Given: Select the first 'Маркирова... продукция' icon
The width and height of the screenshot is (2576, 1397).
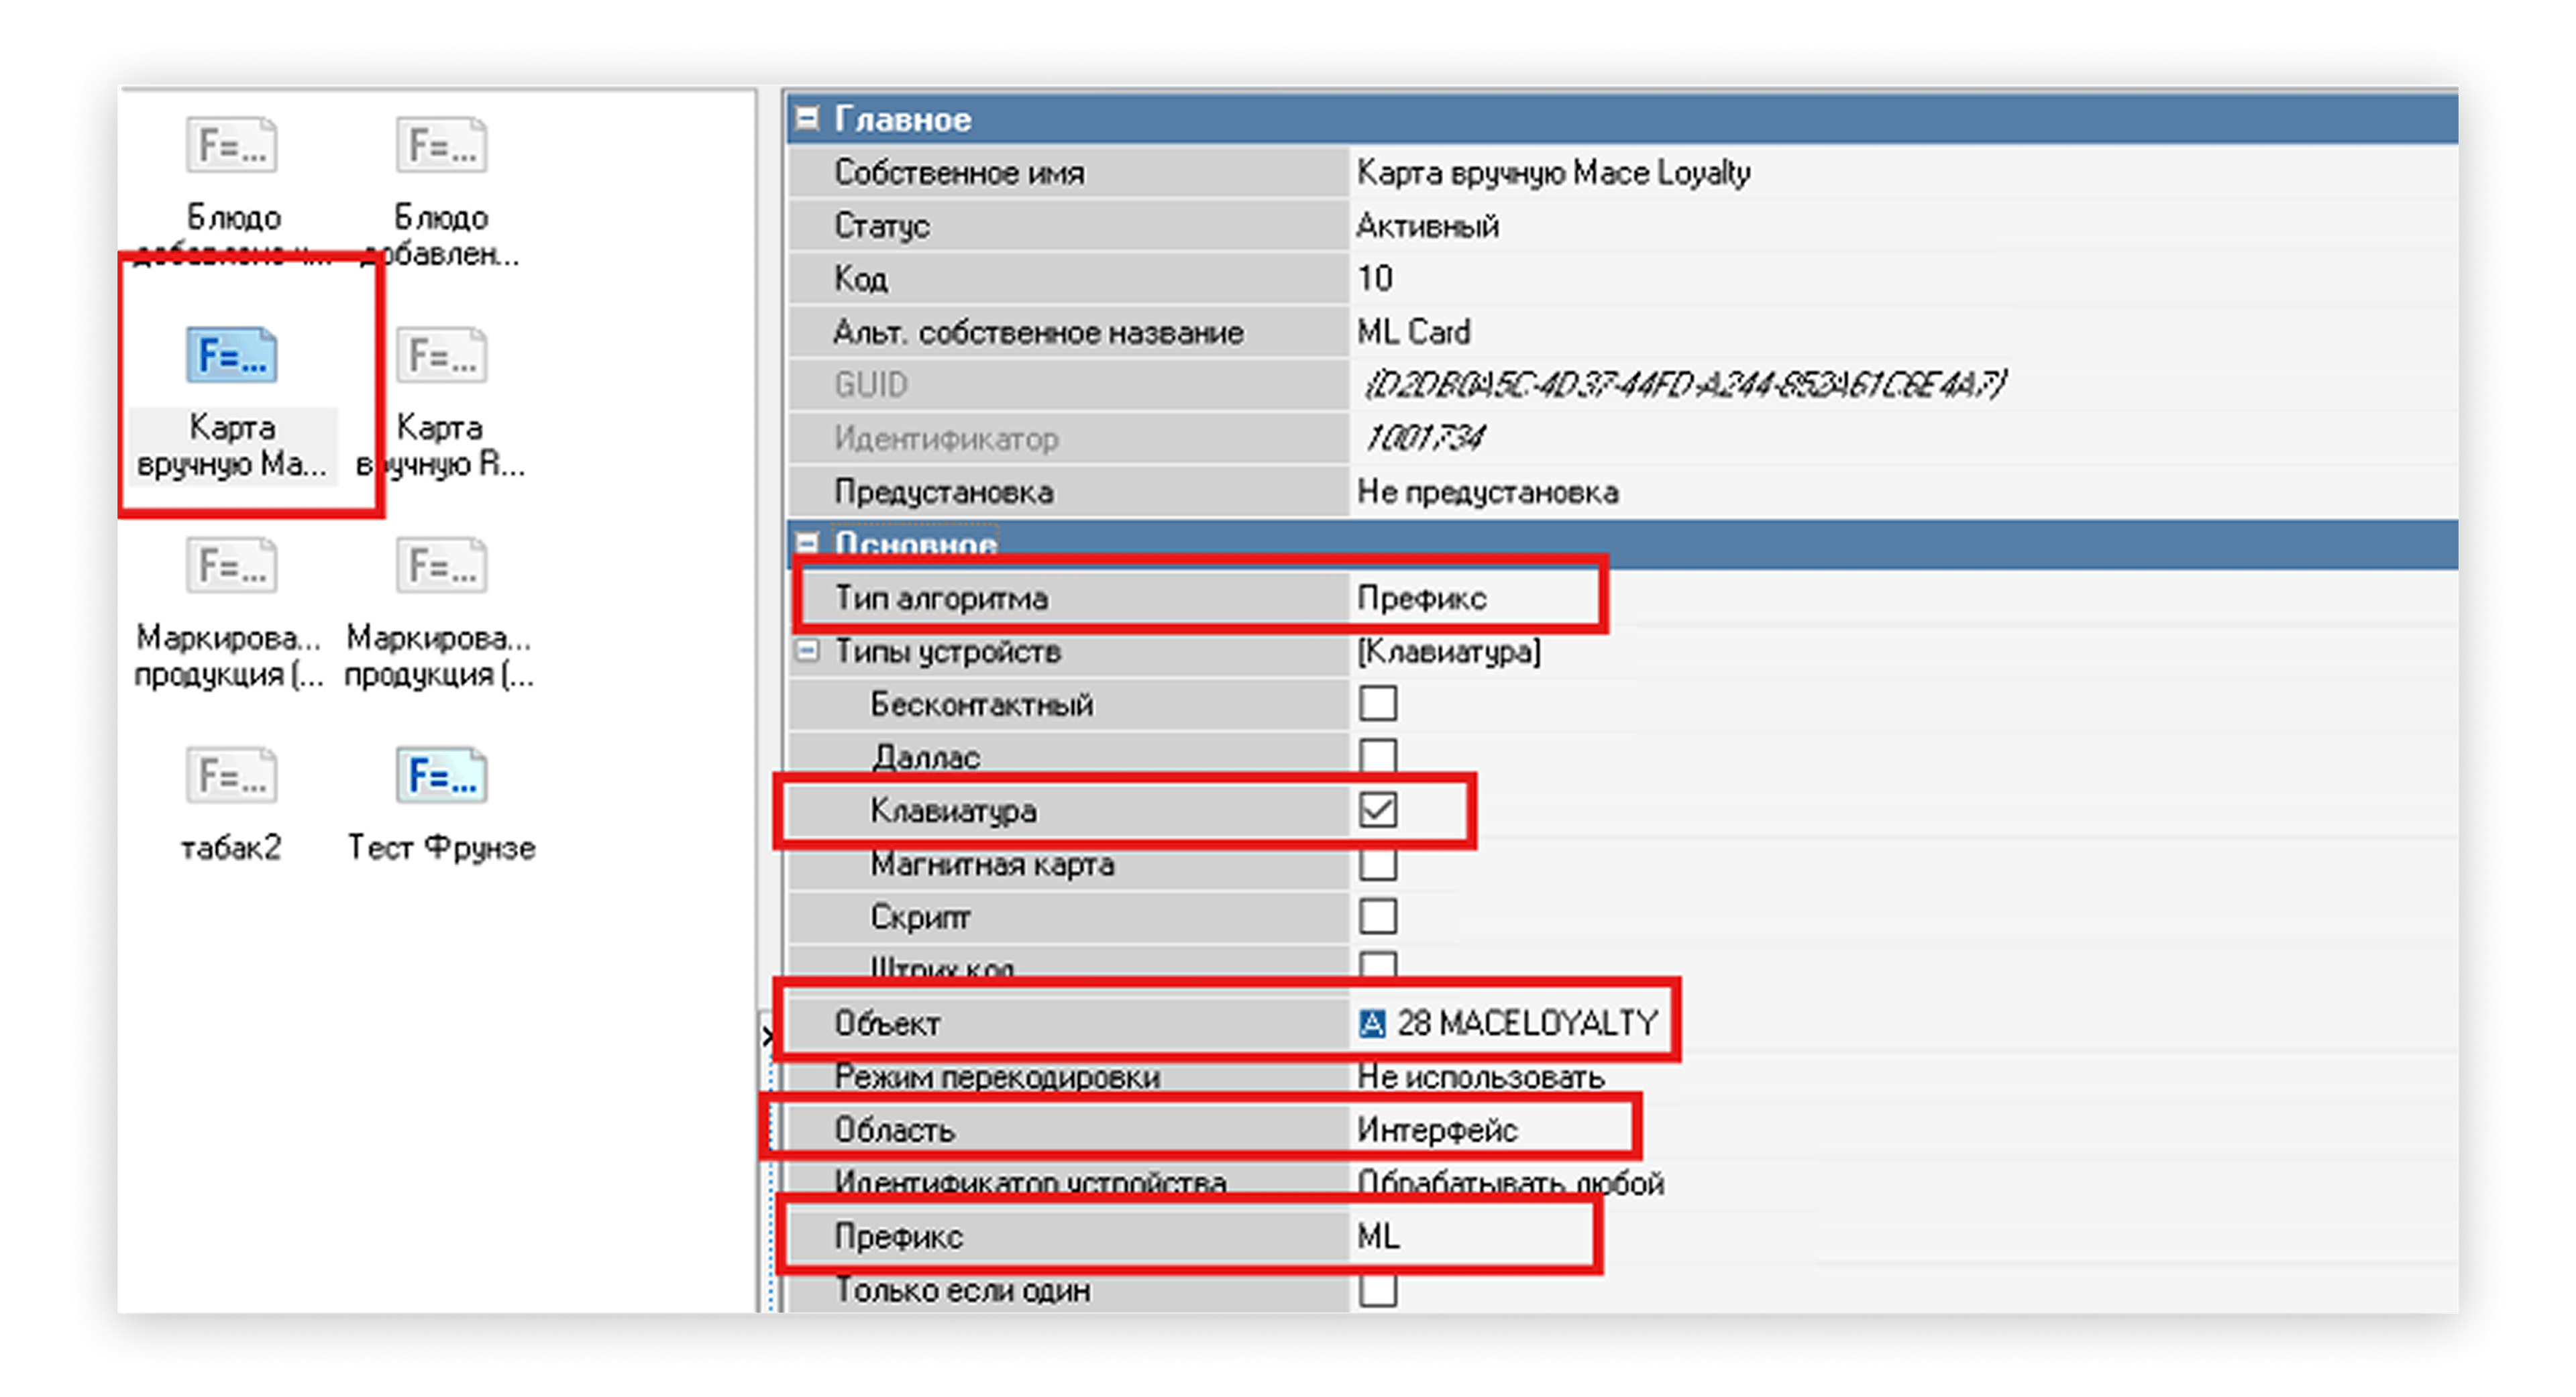Looking at the screenshot, I should (231, 566).
